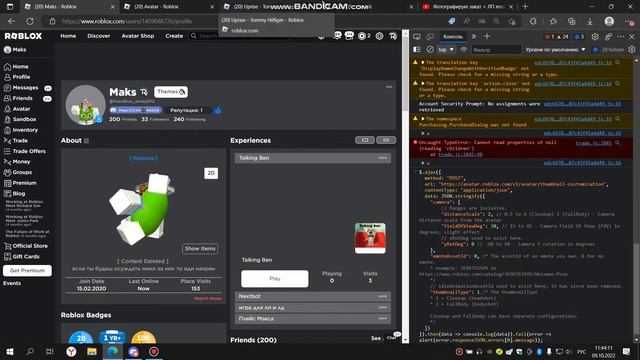Click the Play button for Talking Ben

[275, 278]
